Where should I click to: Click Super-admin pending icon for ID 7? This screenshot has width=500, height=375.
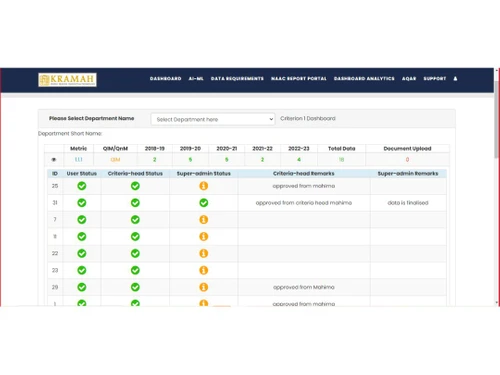click(204, 220)
